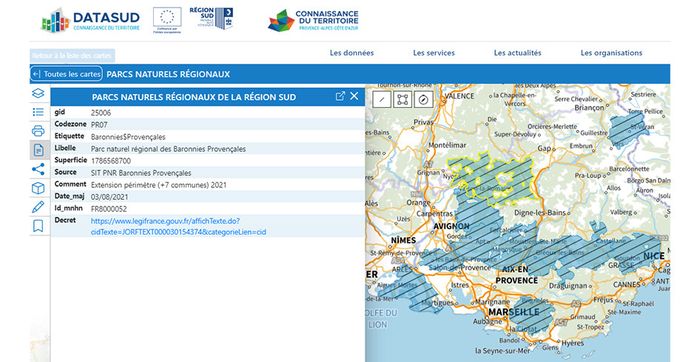Click the Source value SIT PNR Baronnies Provençales
Viewport: 700px width, 362px height.
(x=141, y=173)
